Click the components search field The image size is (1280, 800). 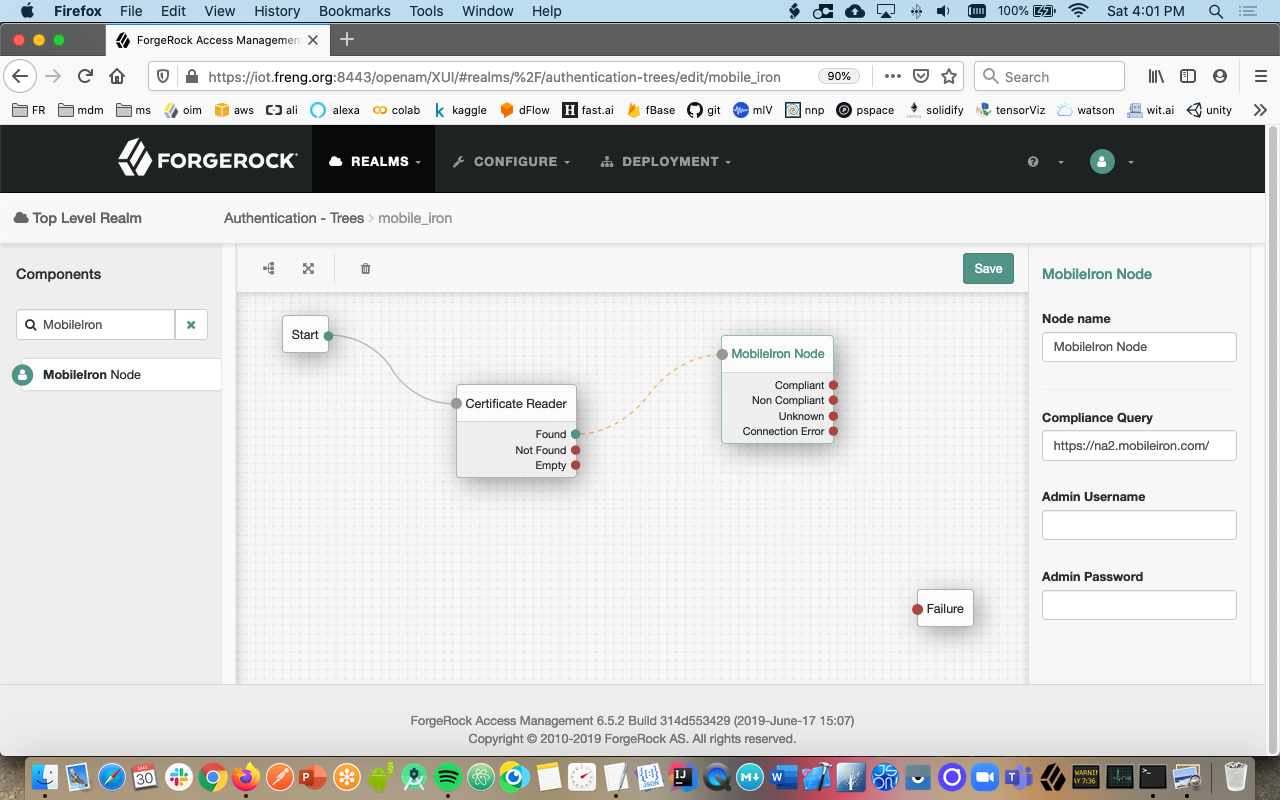[96, 325]
